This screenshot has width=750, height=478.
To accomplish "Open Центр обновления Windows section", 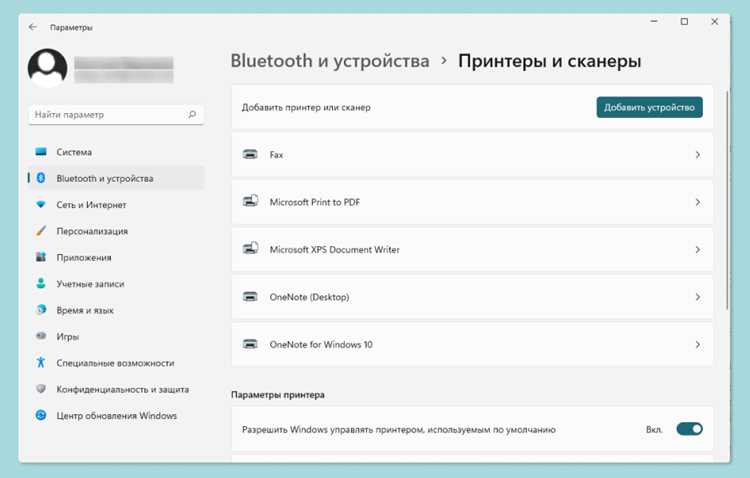I will coord(116,415).
